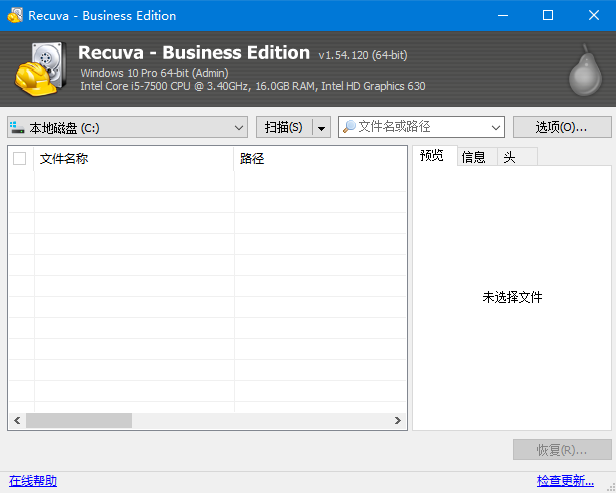Click the 未选择文件 text in preview pane
This screenshot has height=493, width=616.
(x=512, y=297)
